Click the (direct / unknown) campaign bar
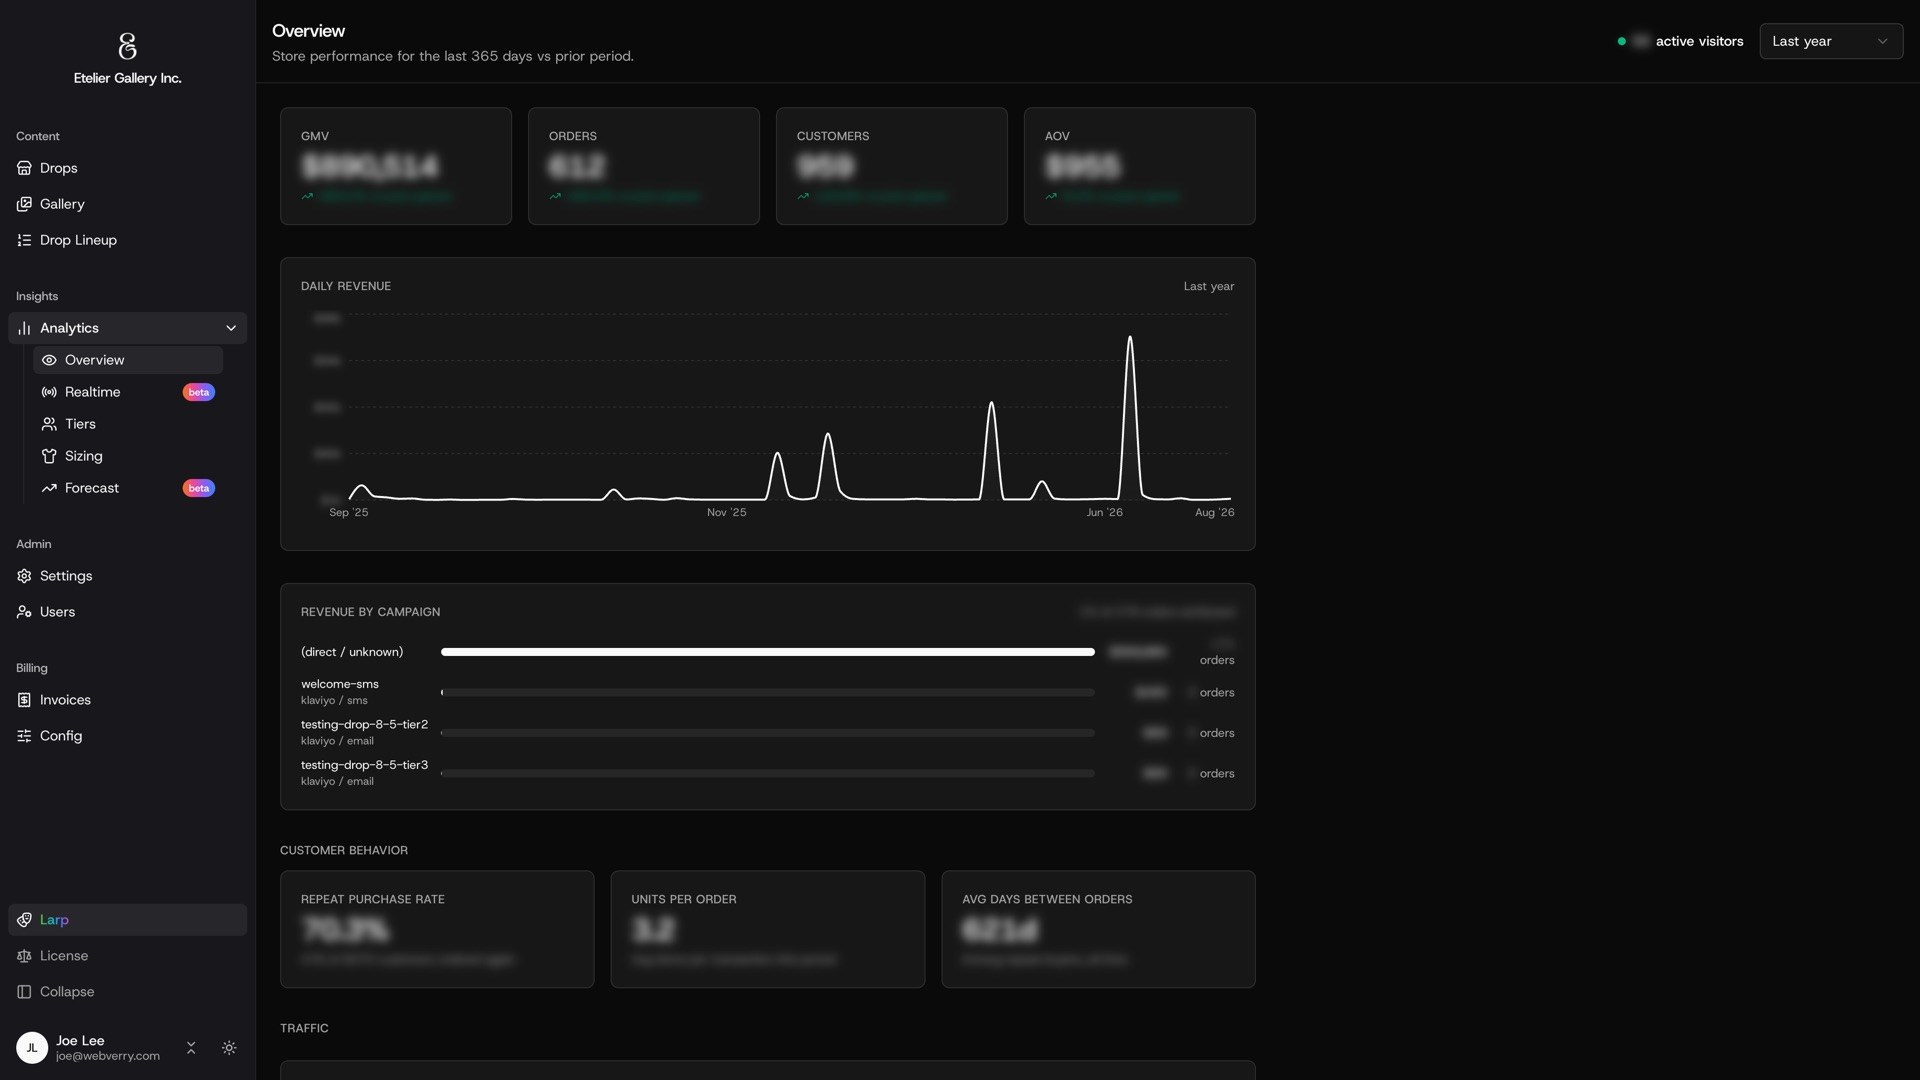 click(767, 652)
